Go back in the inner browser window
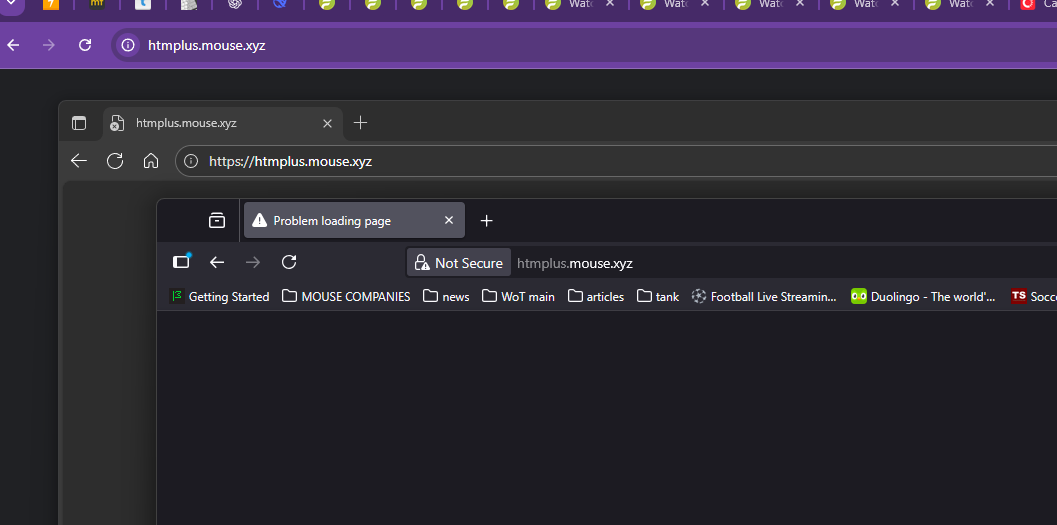 click(x=216, y=262)
